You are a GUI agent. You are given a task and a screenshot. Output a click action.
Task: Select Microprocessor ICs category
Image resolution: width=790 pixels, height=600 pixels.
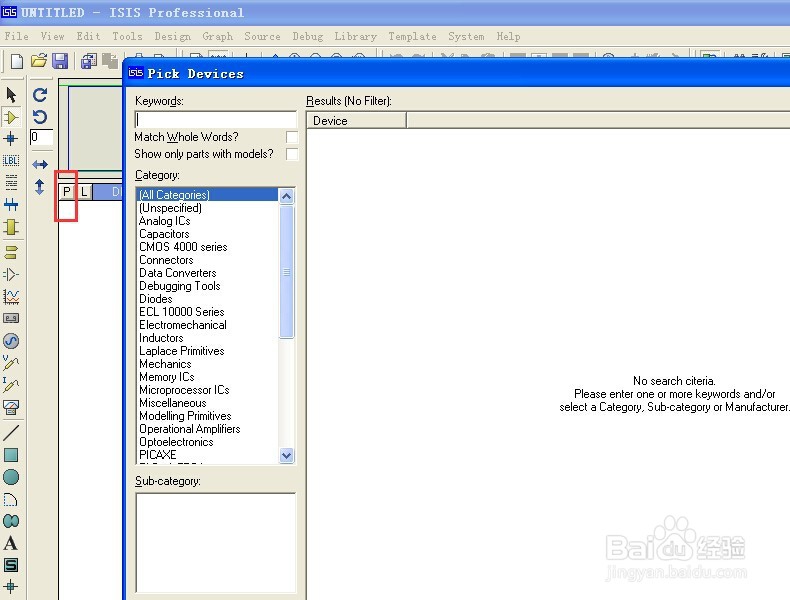click(x=184, y=390)
